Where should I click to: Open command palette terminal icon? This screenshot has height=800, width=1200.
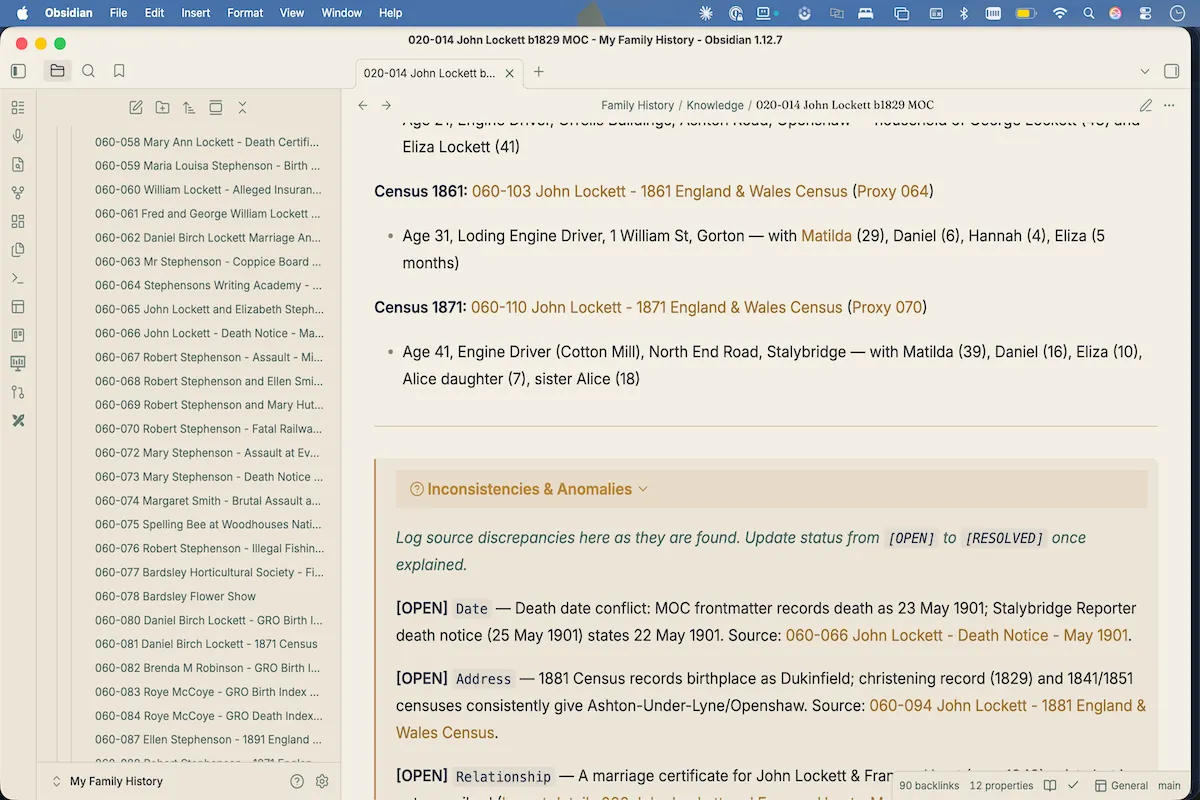pos(18,278)
